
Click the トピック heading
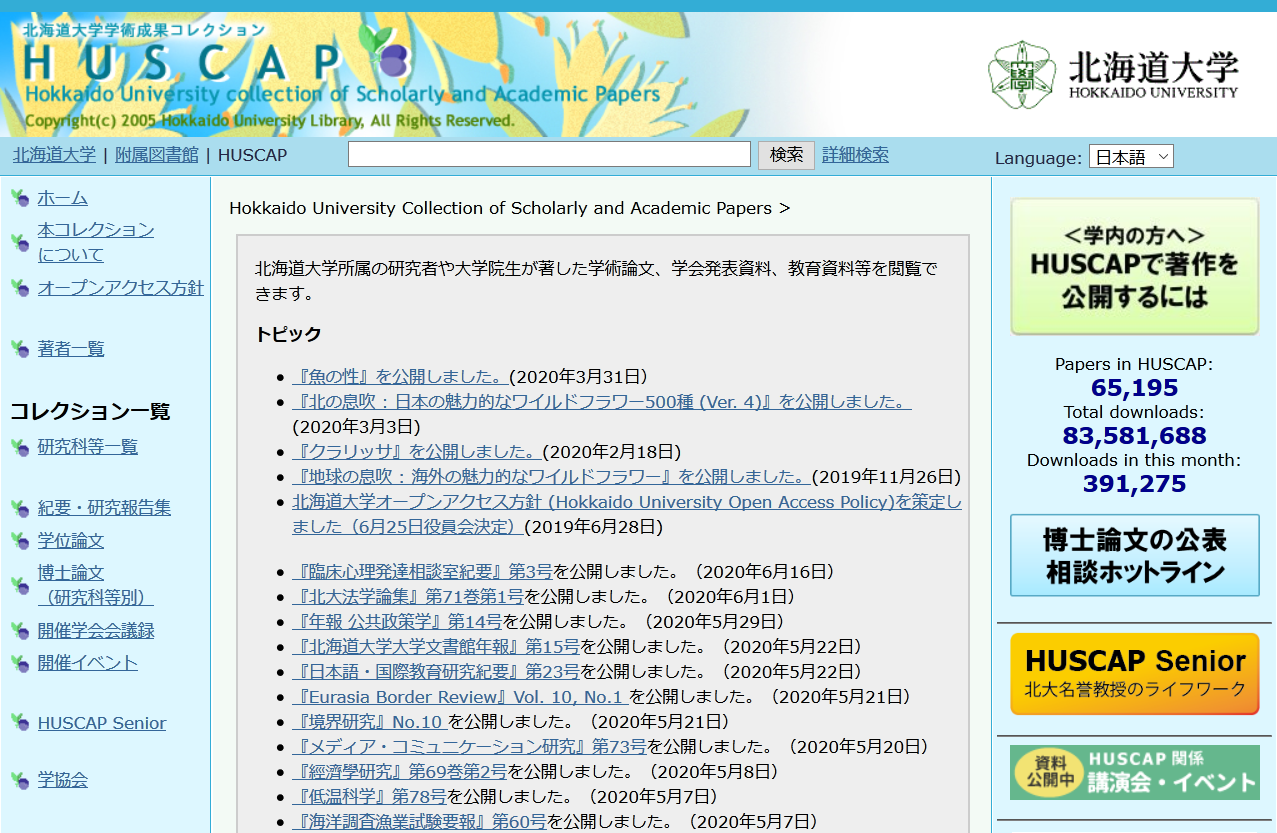pos(288,334)
